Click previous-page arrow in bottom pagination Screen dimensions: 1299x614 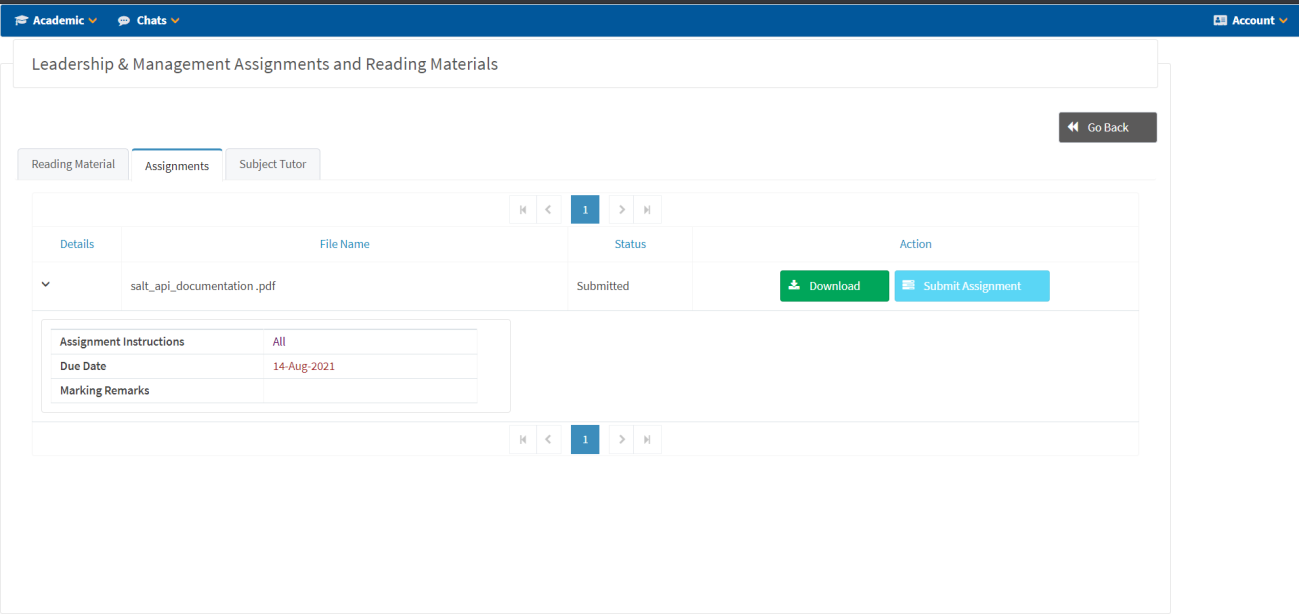point(548,439)
